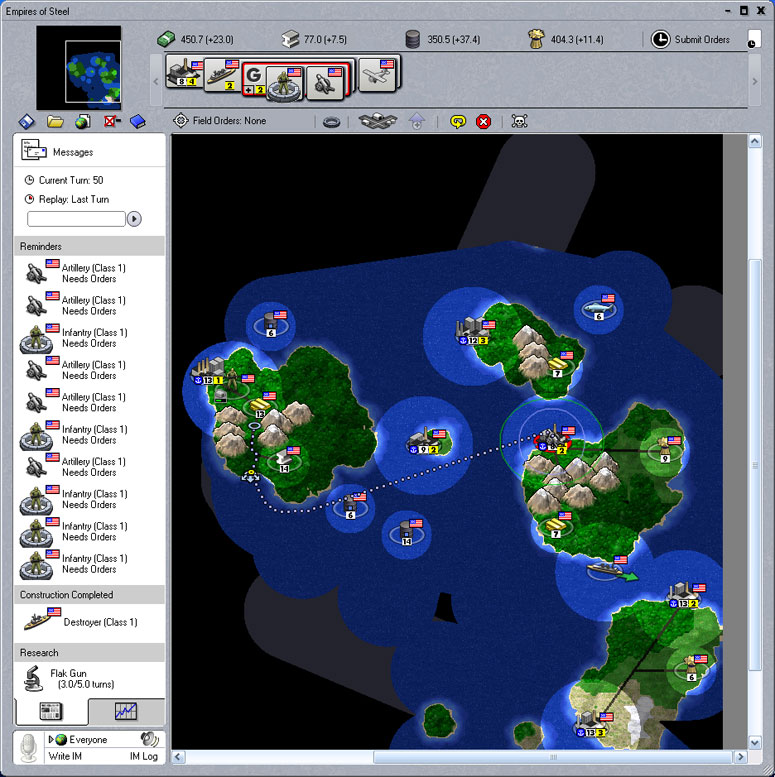The height and width of the screenshot is (777, 775).
Task: Click the unit bar right arrow
Action: coord(755,81)
